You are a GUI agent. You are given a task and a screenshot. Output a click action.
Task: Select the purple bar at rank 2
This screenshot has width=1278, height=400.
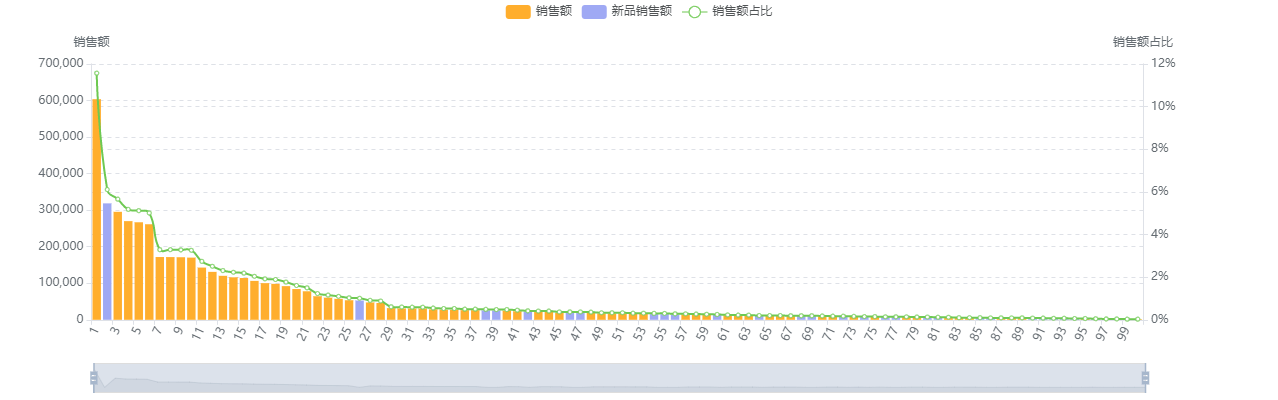pos(107,262)
